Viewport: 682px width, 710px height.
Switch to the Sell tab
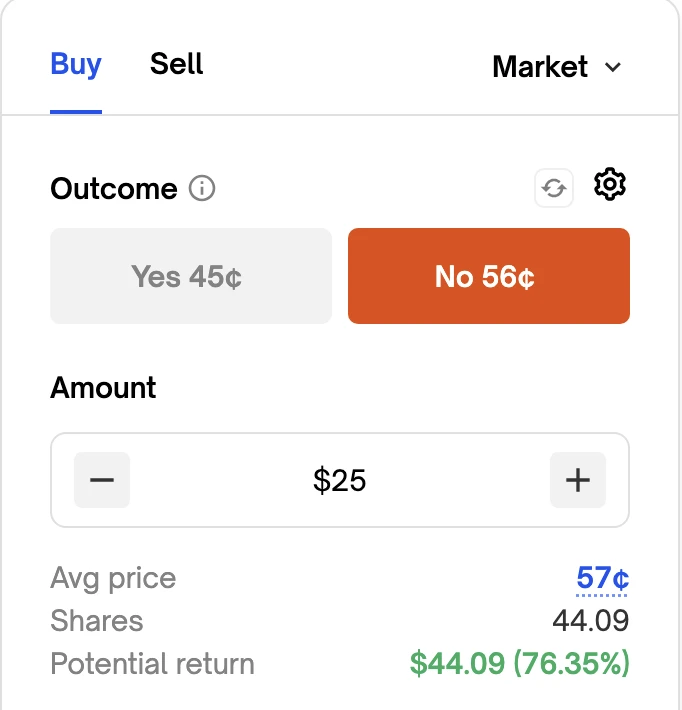tap(177, 65)
